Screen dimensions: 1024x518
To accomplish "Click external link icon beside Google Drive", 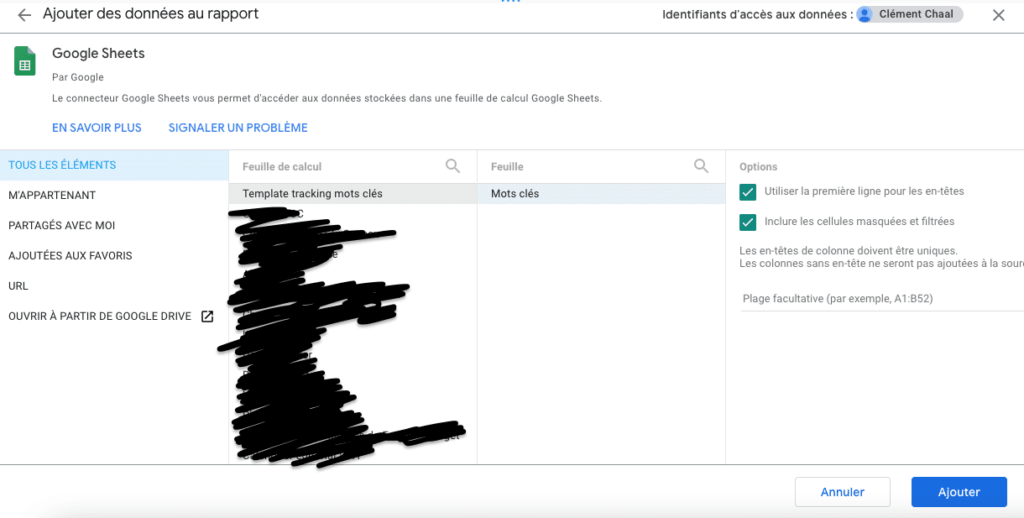I will (207, 316).
